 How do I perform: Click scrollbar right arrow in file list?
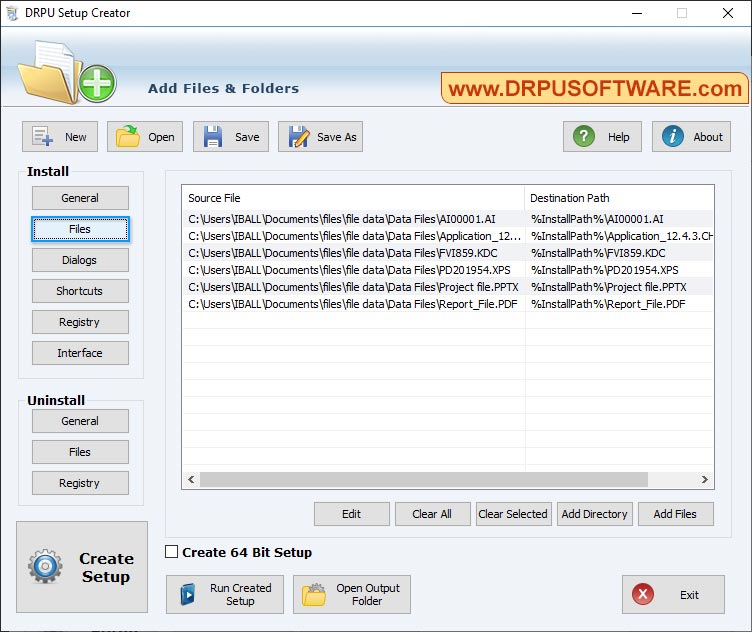[704, 479]
